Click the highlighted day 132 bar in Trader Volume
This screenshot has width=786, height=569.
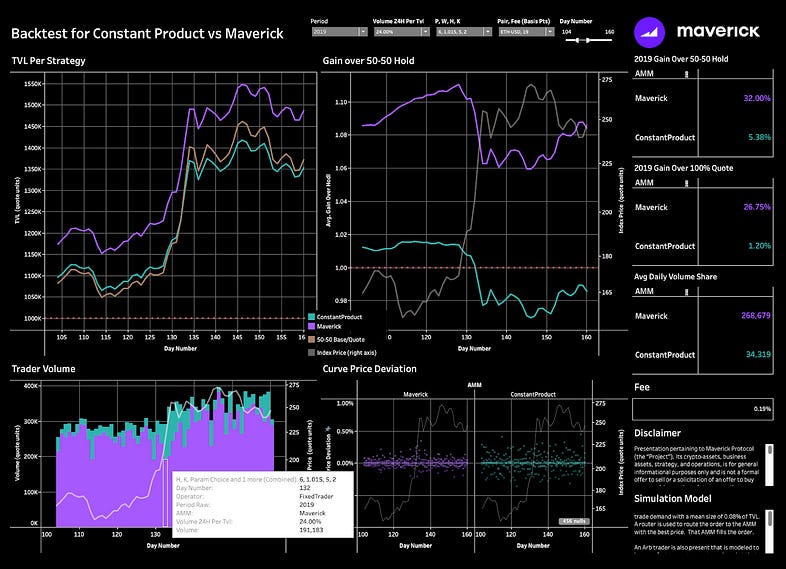165,492
